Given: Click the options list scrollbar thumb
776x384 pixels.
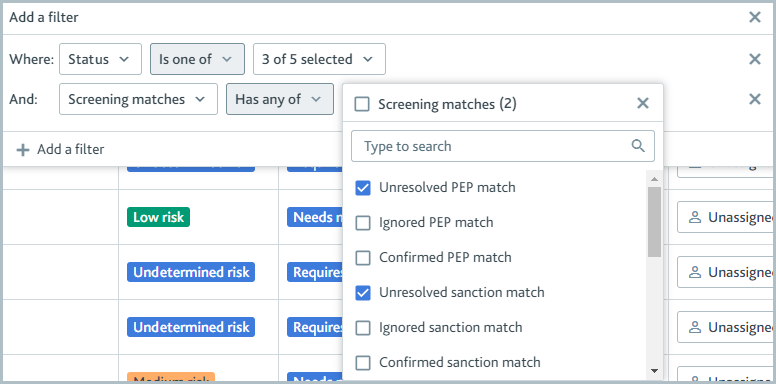Looking at the screenshot, I should coord(654,222).
